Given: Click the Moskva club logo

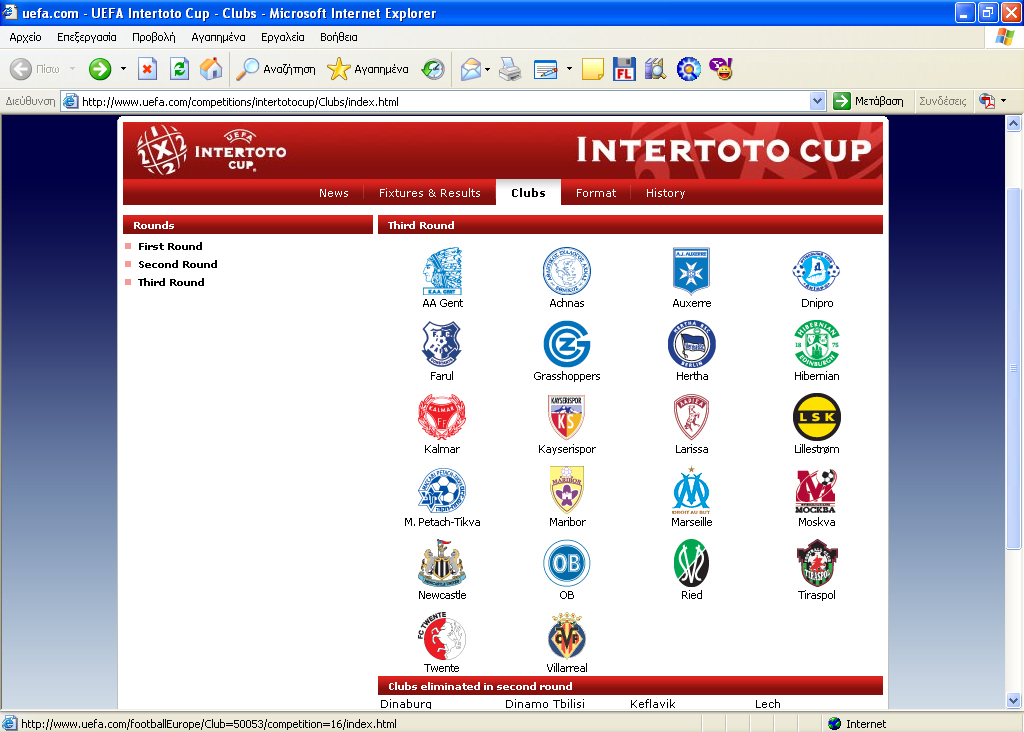Looking at the screenshot, I should point(816,490).
